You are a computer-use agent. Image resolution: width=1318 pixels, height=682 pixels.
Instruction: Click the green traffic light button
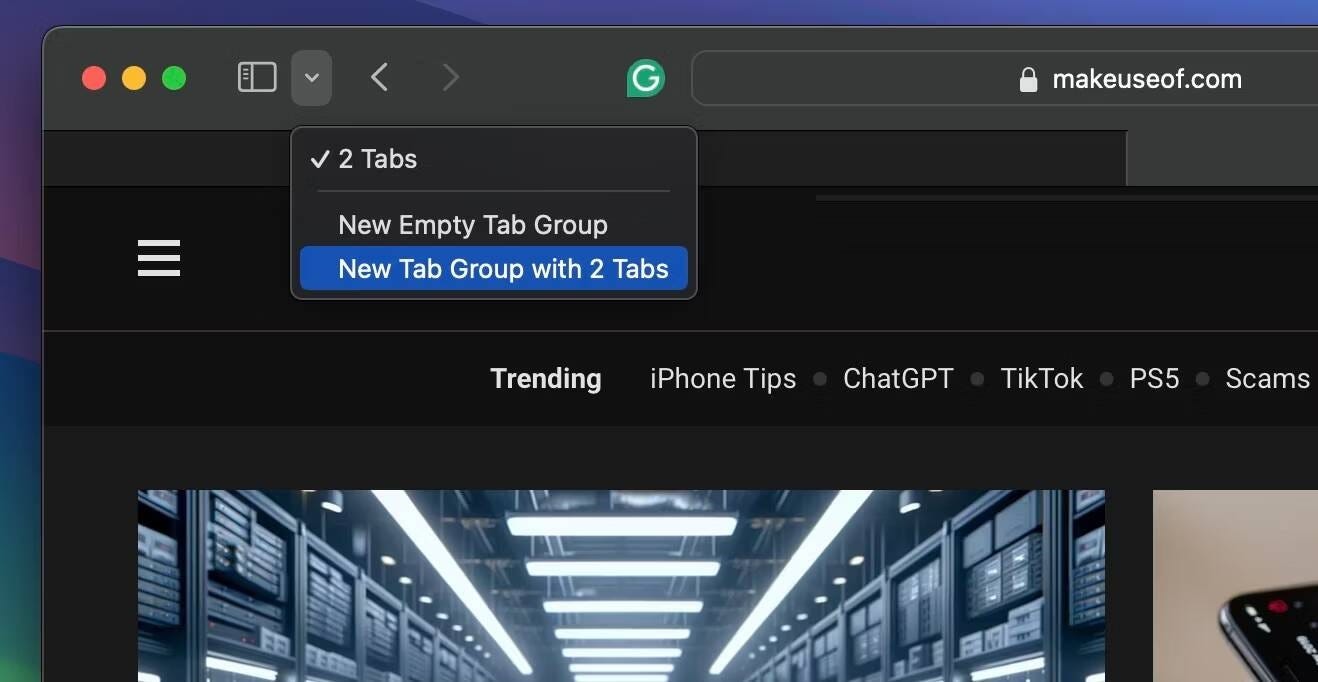tap(174, 77)
